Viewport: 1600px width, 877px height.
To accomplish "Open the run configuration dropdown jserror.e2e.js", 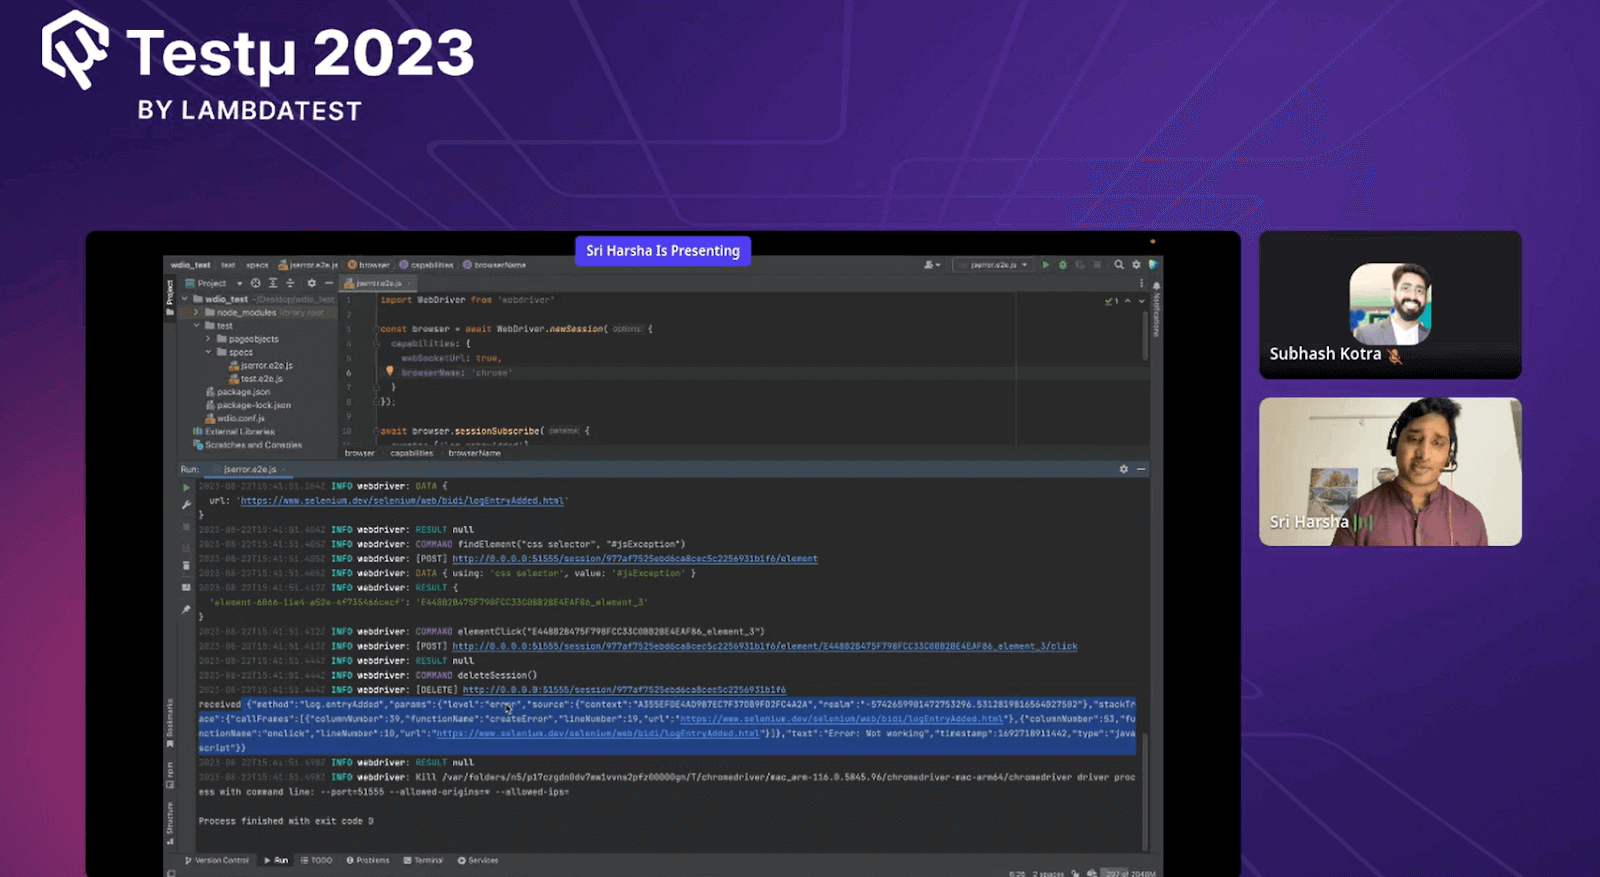I will pos(993,265).
